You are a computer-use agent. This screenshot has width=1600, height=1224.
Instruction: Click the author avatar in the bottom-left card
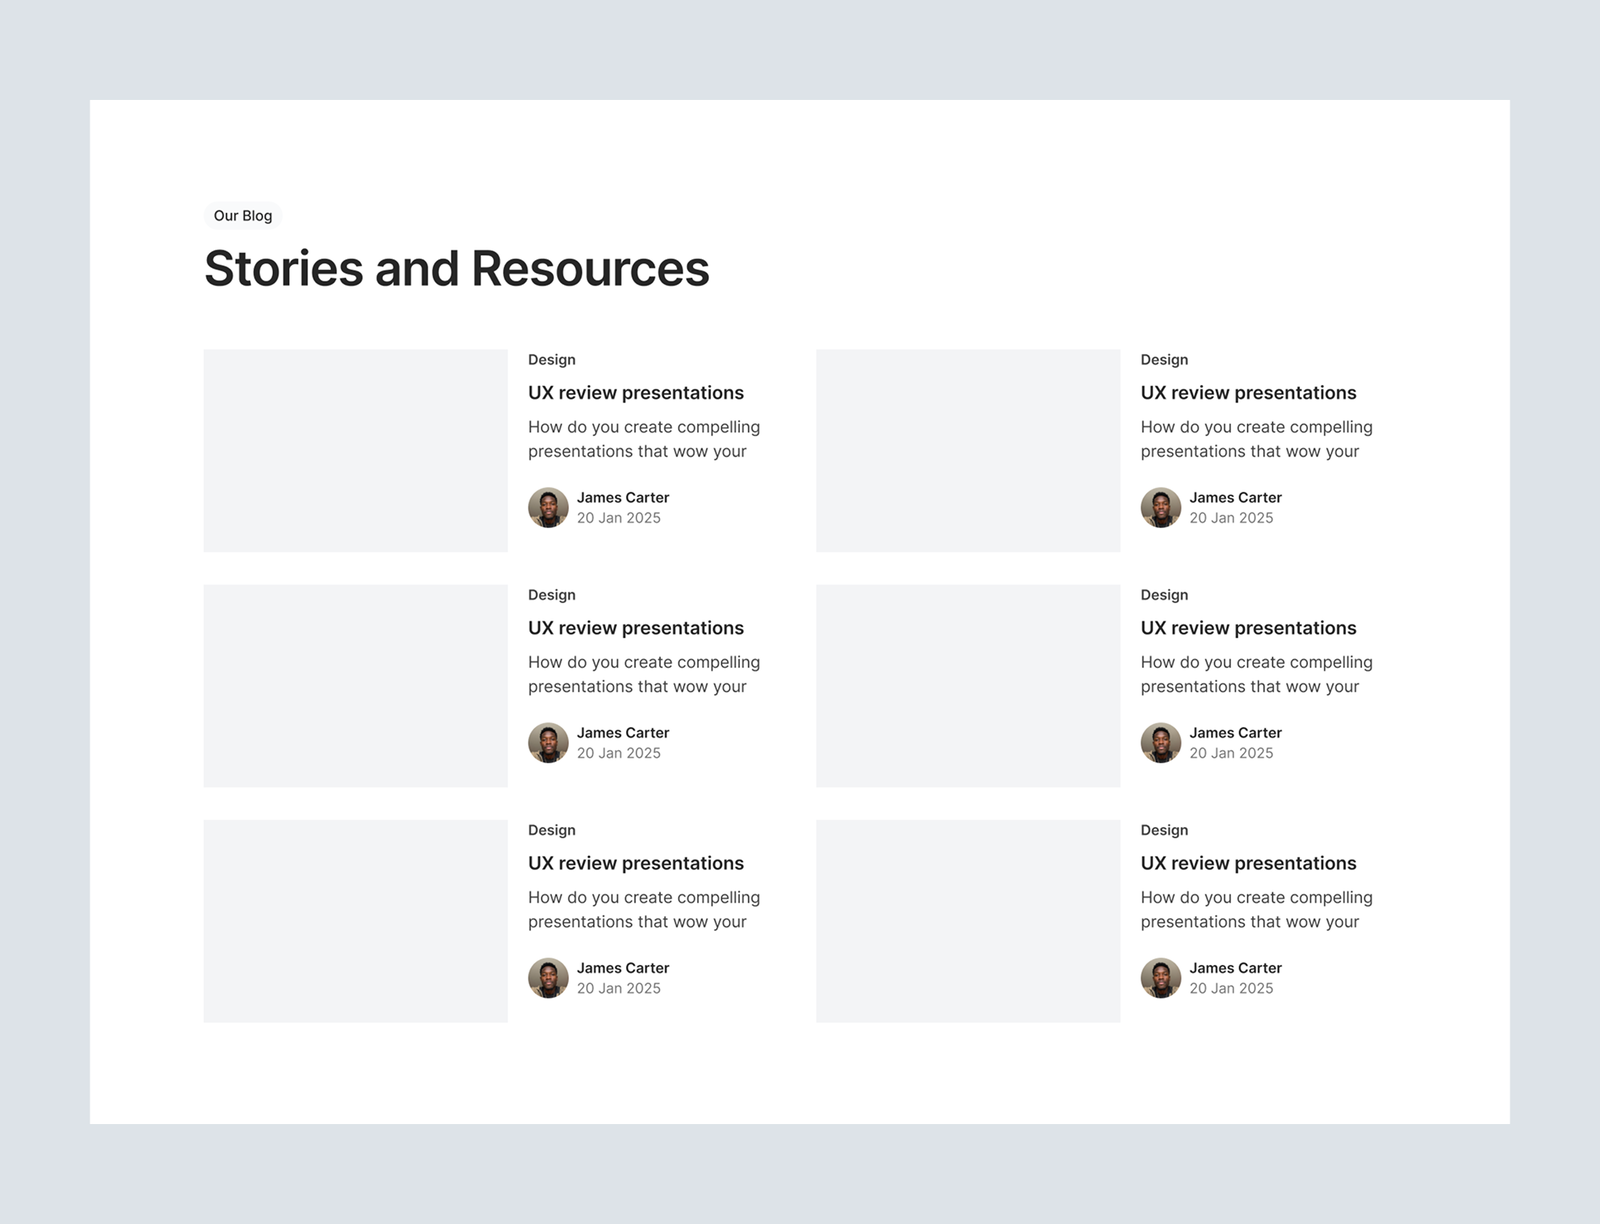coord(548,978)
